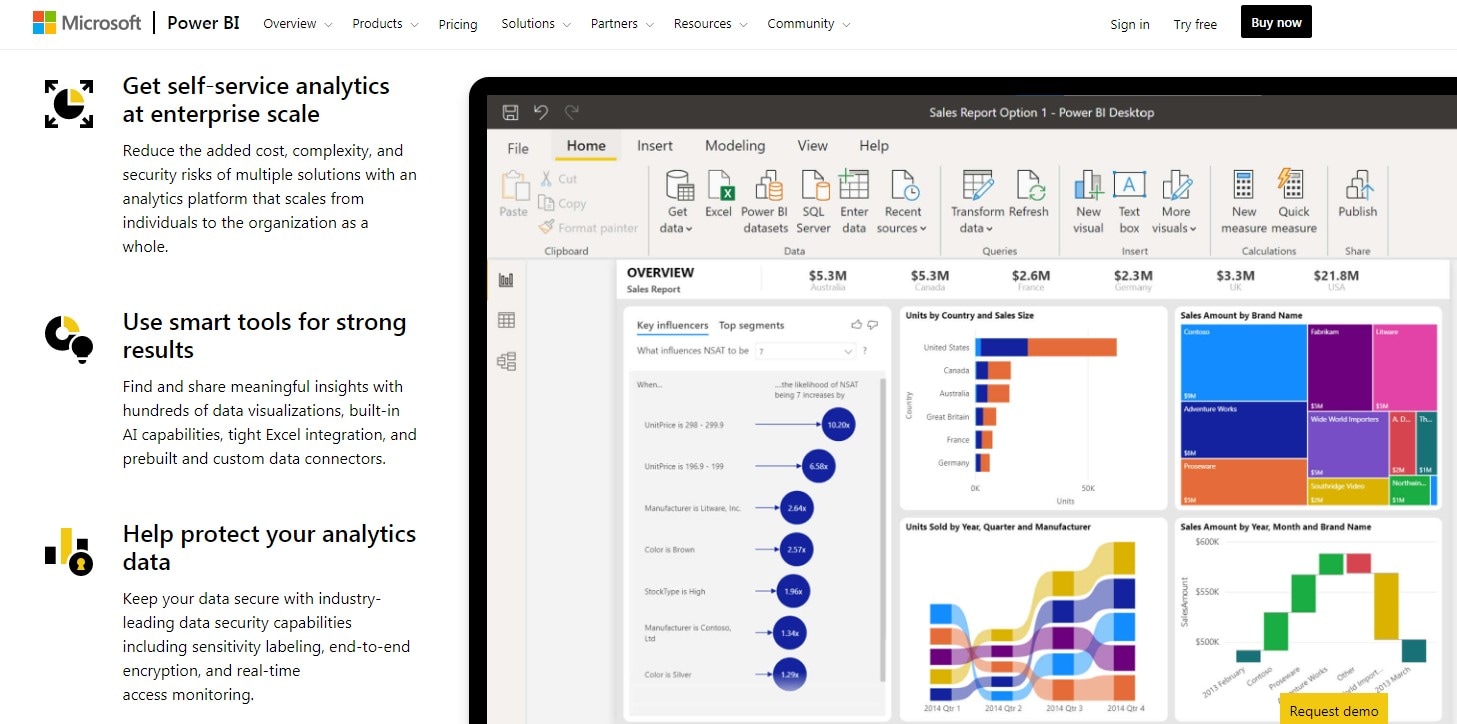Switch to the Top segments tab
Screen dimensions: 1457x724
point(751,326)
